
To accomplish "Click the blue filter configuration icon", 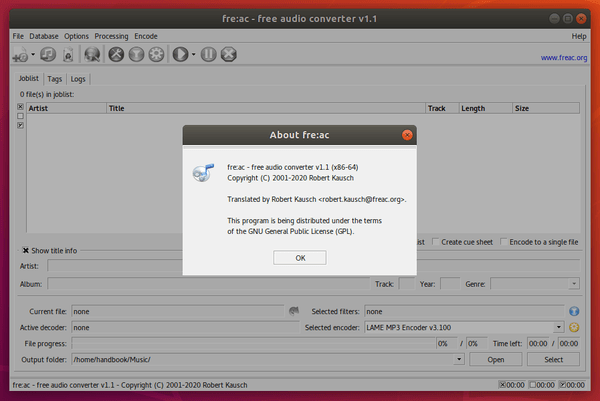I will point(574,311).
